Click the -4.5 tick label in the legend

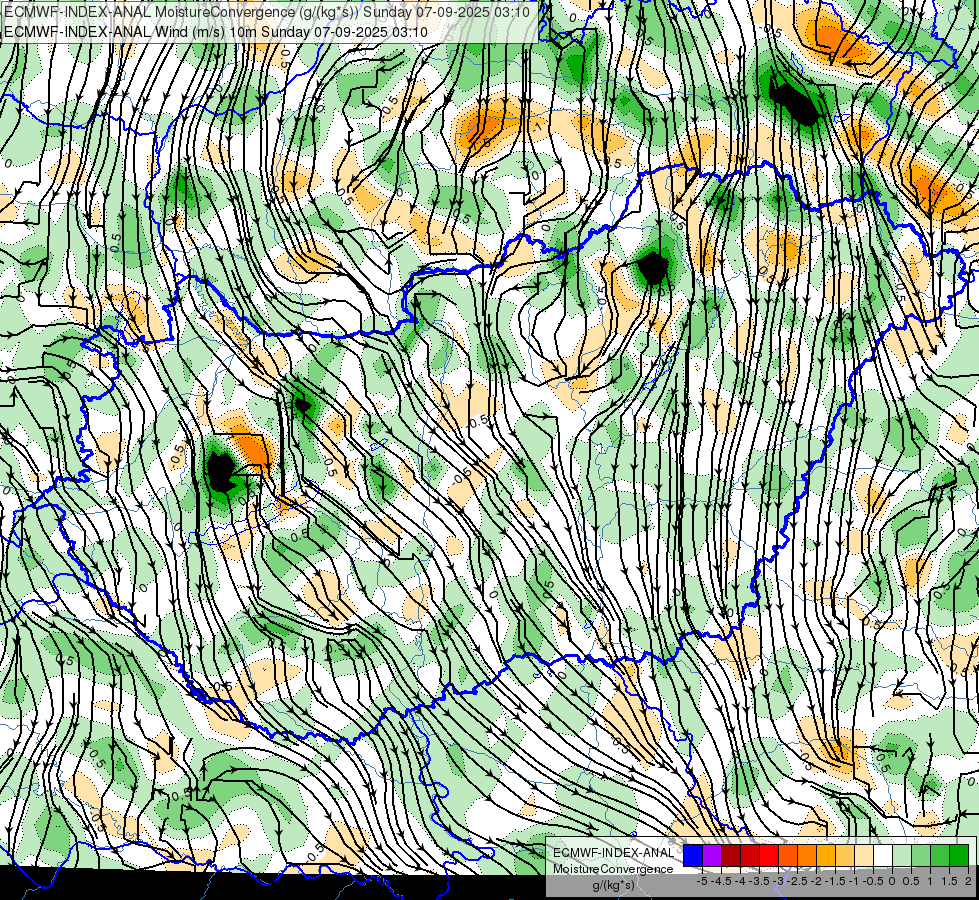coord(721,881)
